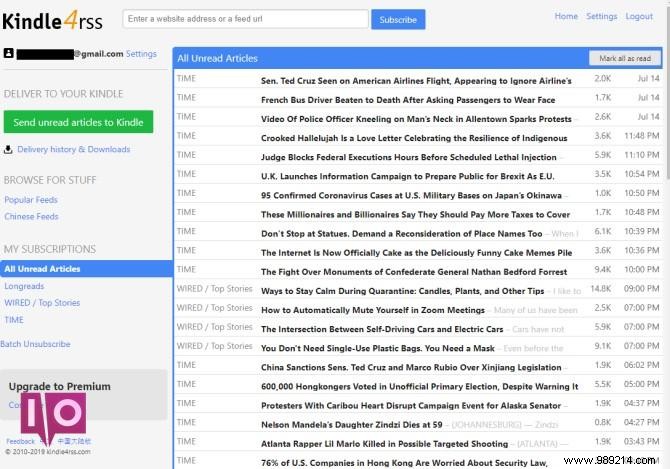Viewport: 670px width, 469px height.
Task: Focus the website address or feed URL field
Action: 245,19
